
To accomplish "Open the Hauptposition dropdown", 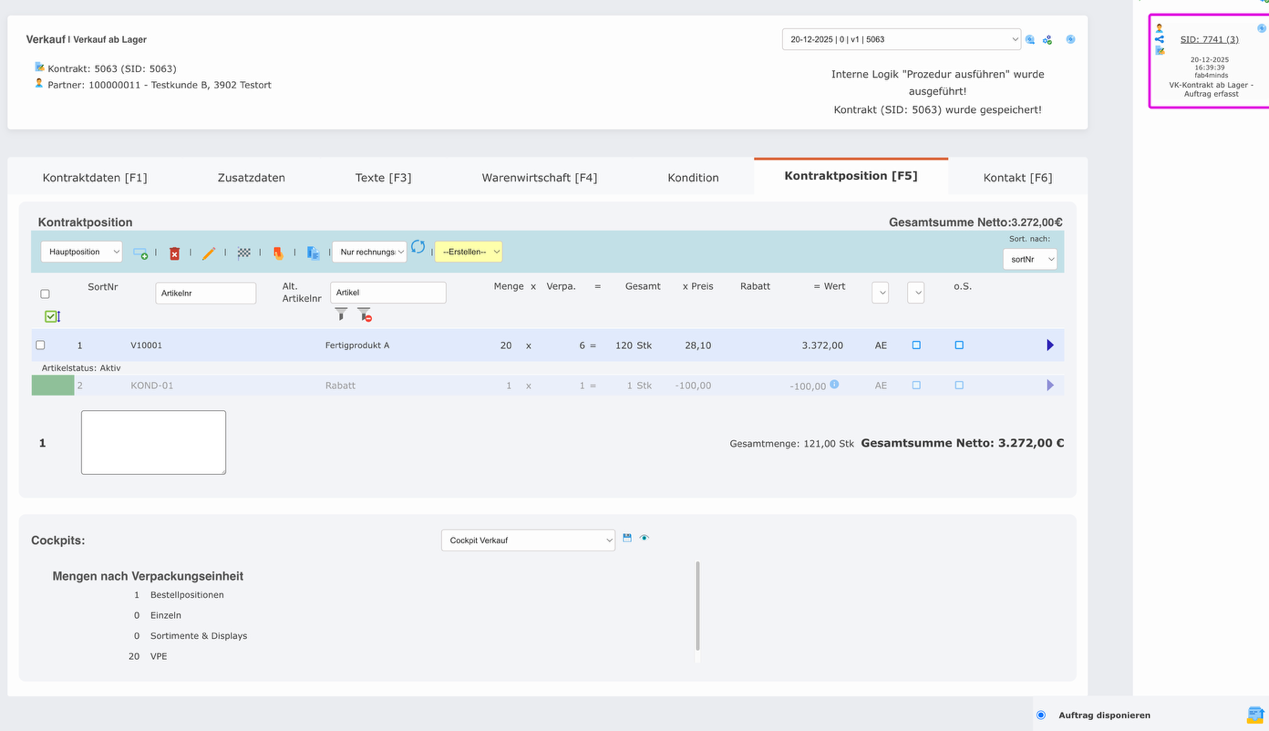I will (81, 252).
